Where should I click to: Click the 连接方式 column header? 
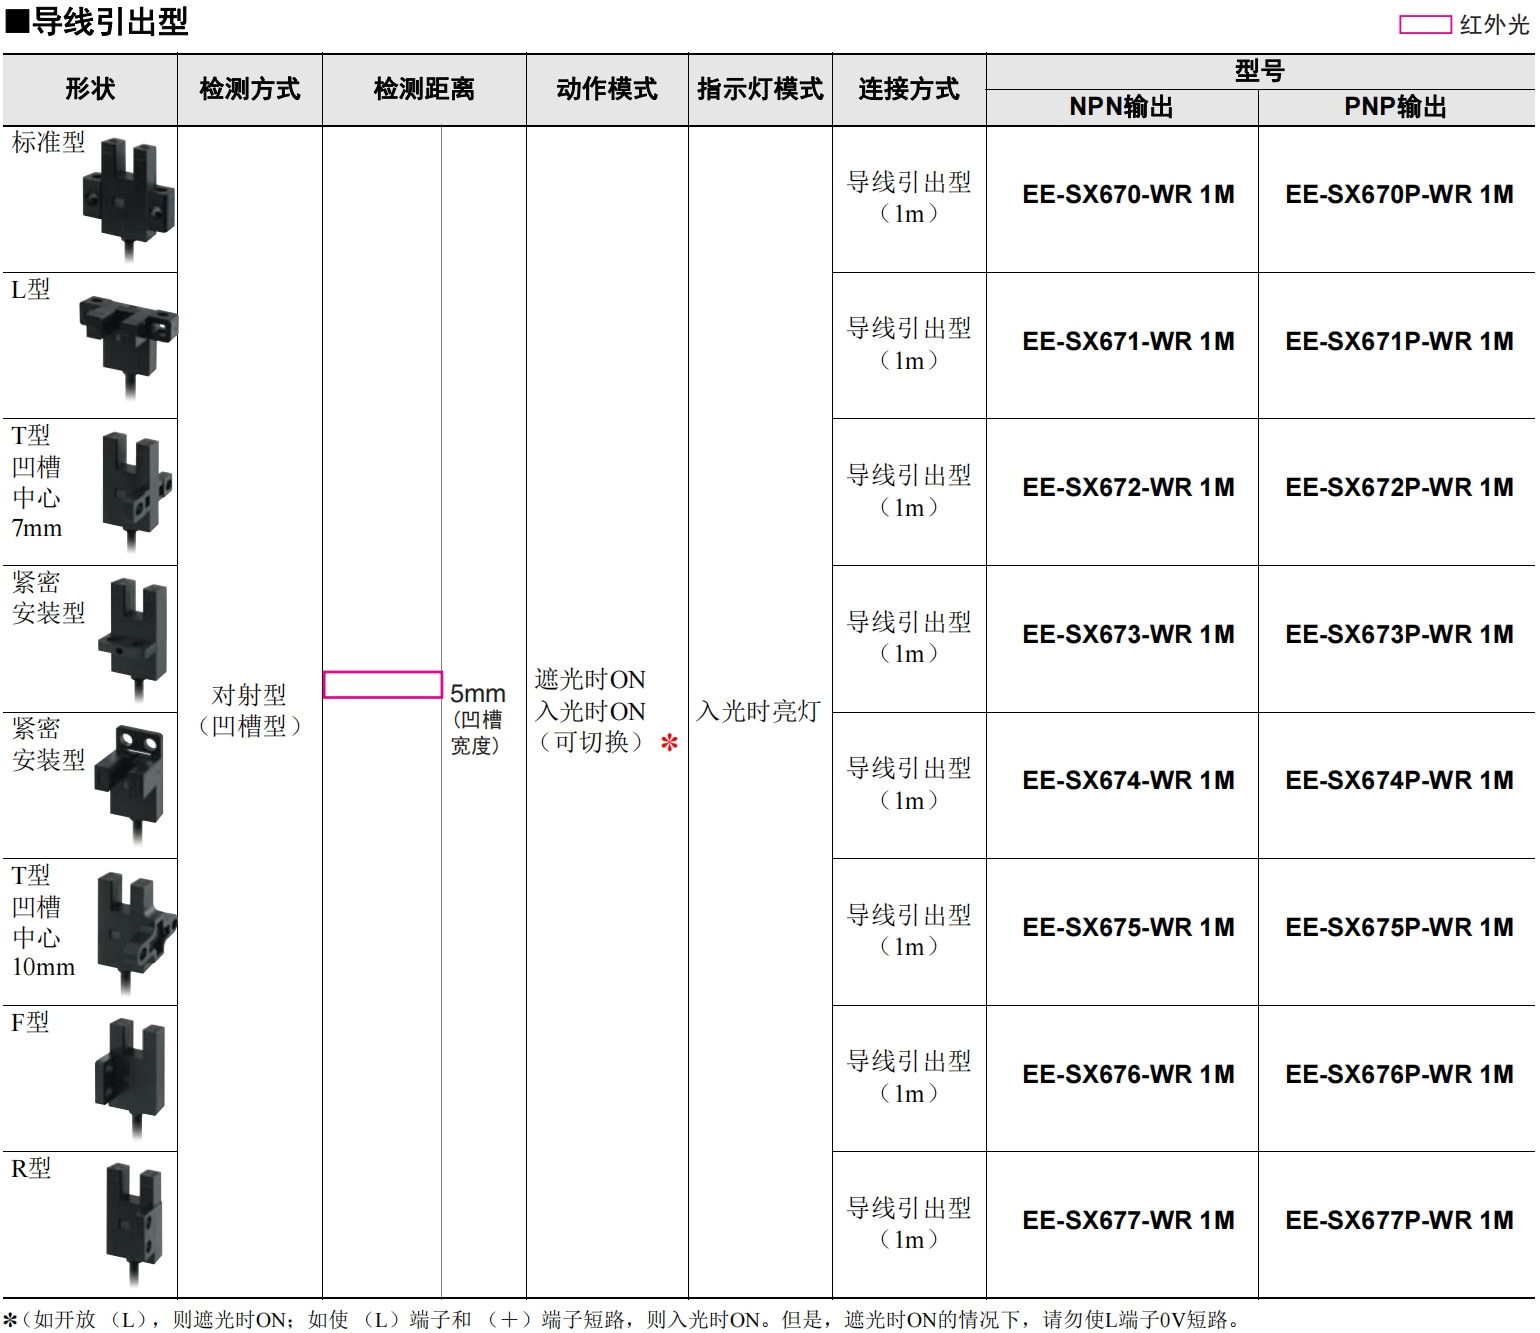[909, 89]
